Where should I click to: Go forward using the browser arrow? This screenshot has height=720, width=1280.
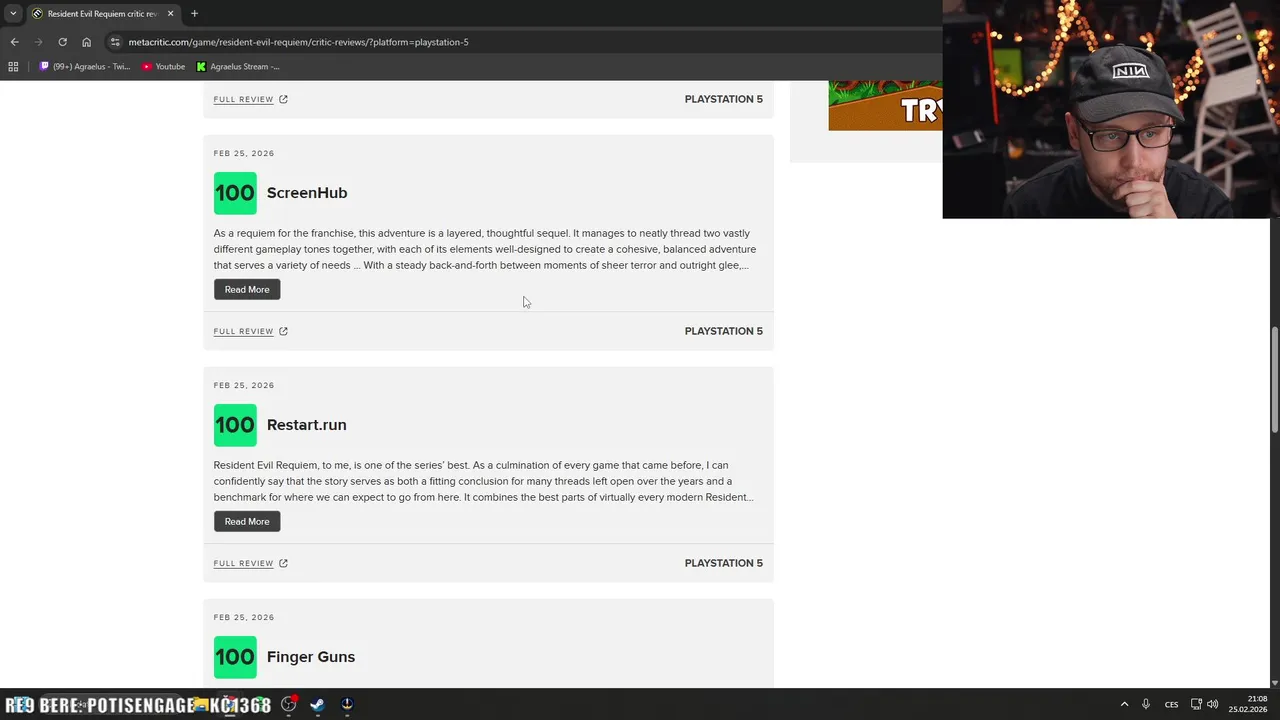pyautogui.click(x=38, y=42)
